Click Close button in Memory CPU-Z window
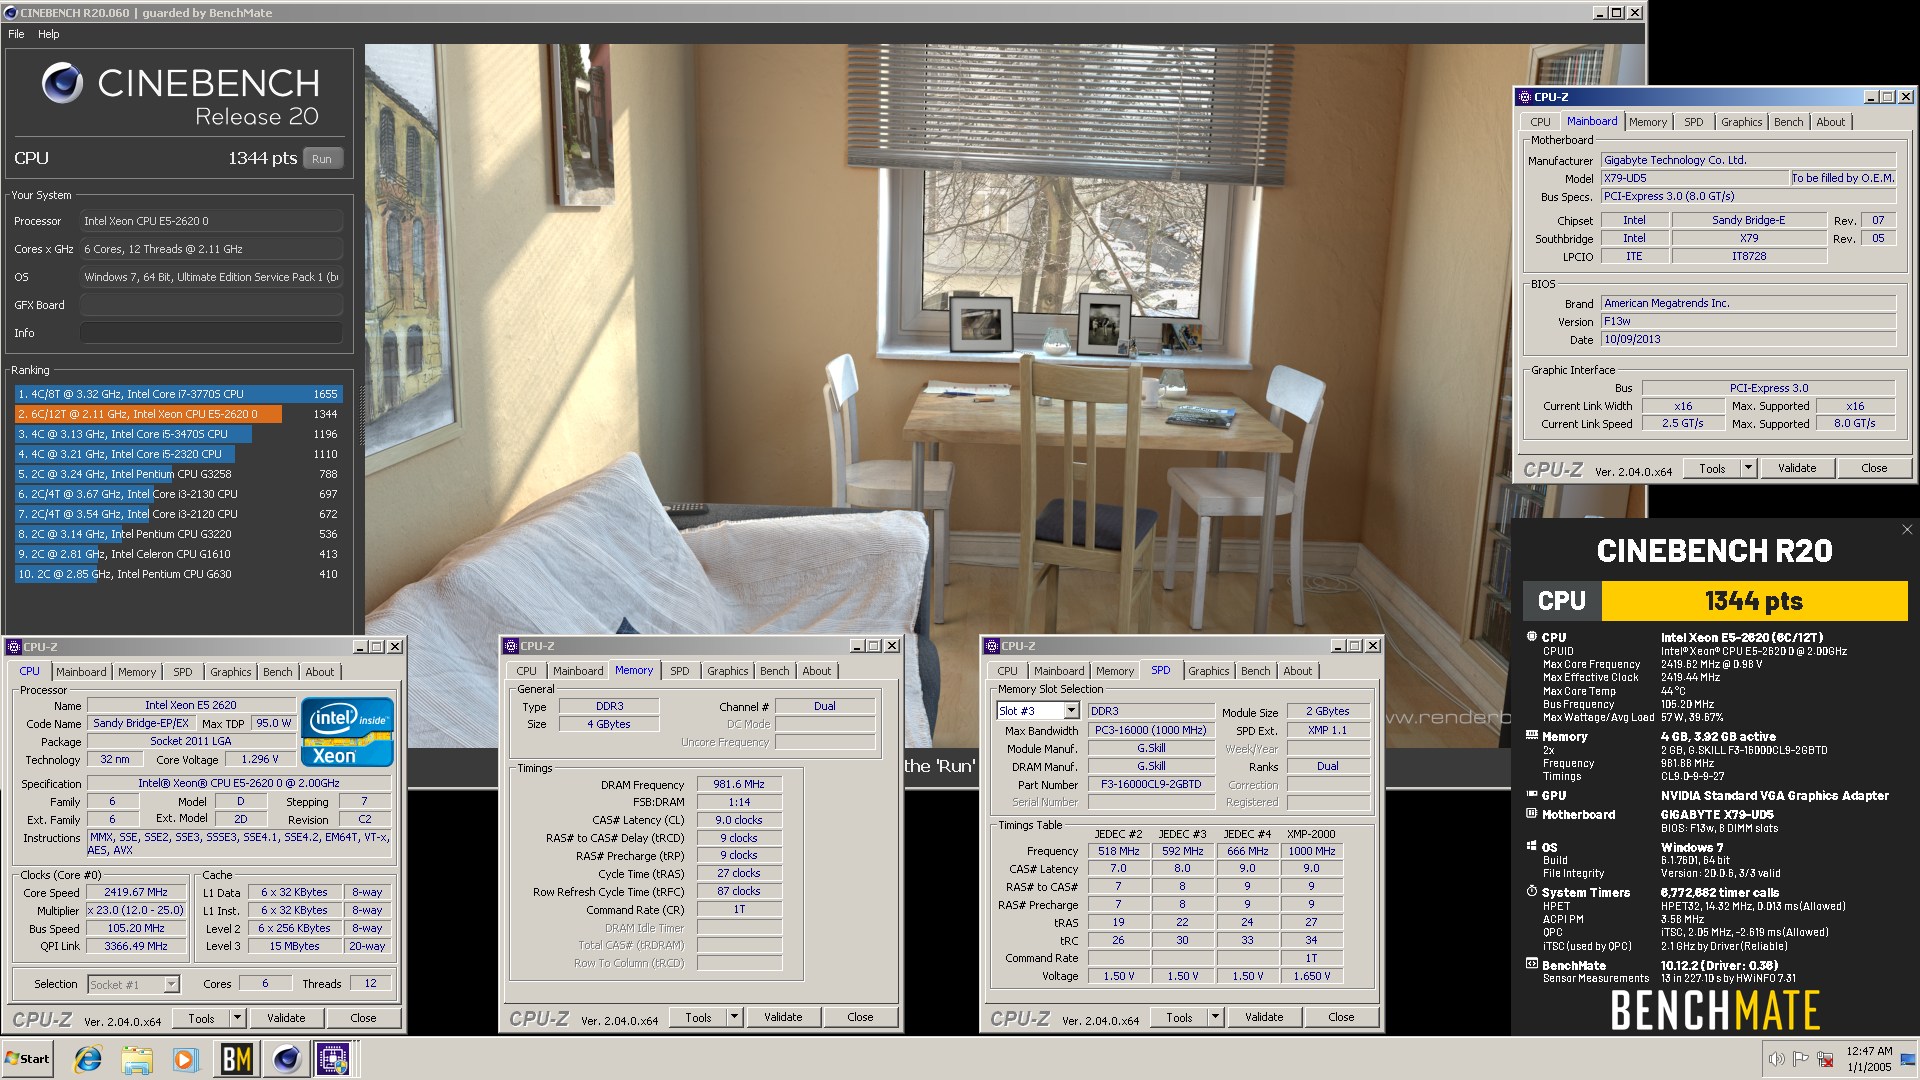Viewport: 1920px width, 1080px height. tap(860, 1017)
